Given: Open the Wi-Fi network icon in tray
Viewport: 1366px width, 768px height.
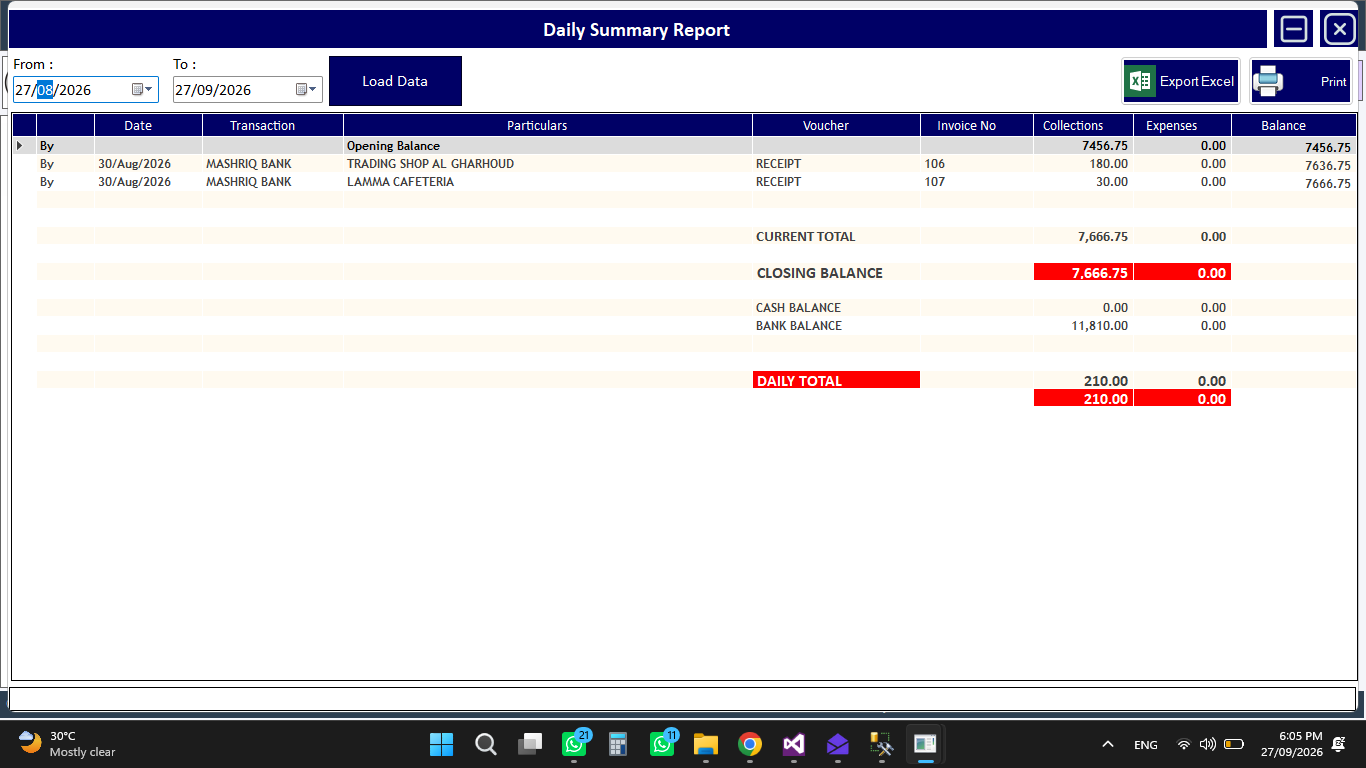Looking at the screenshot, I should pyautogui.click(x=1184, y=744).
